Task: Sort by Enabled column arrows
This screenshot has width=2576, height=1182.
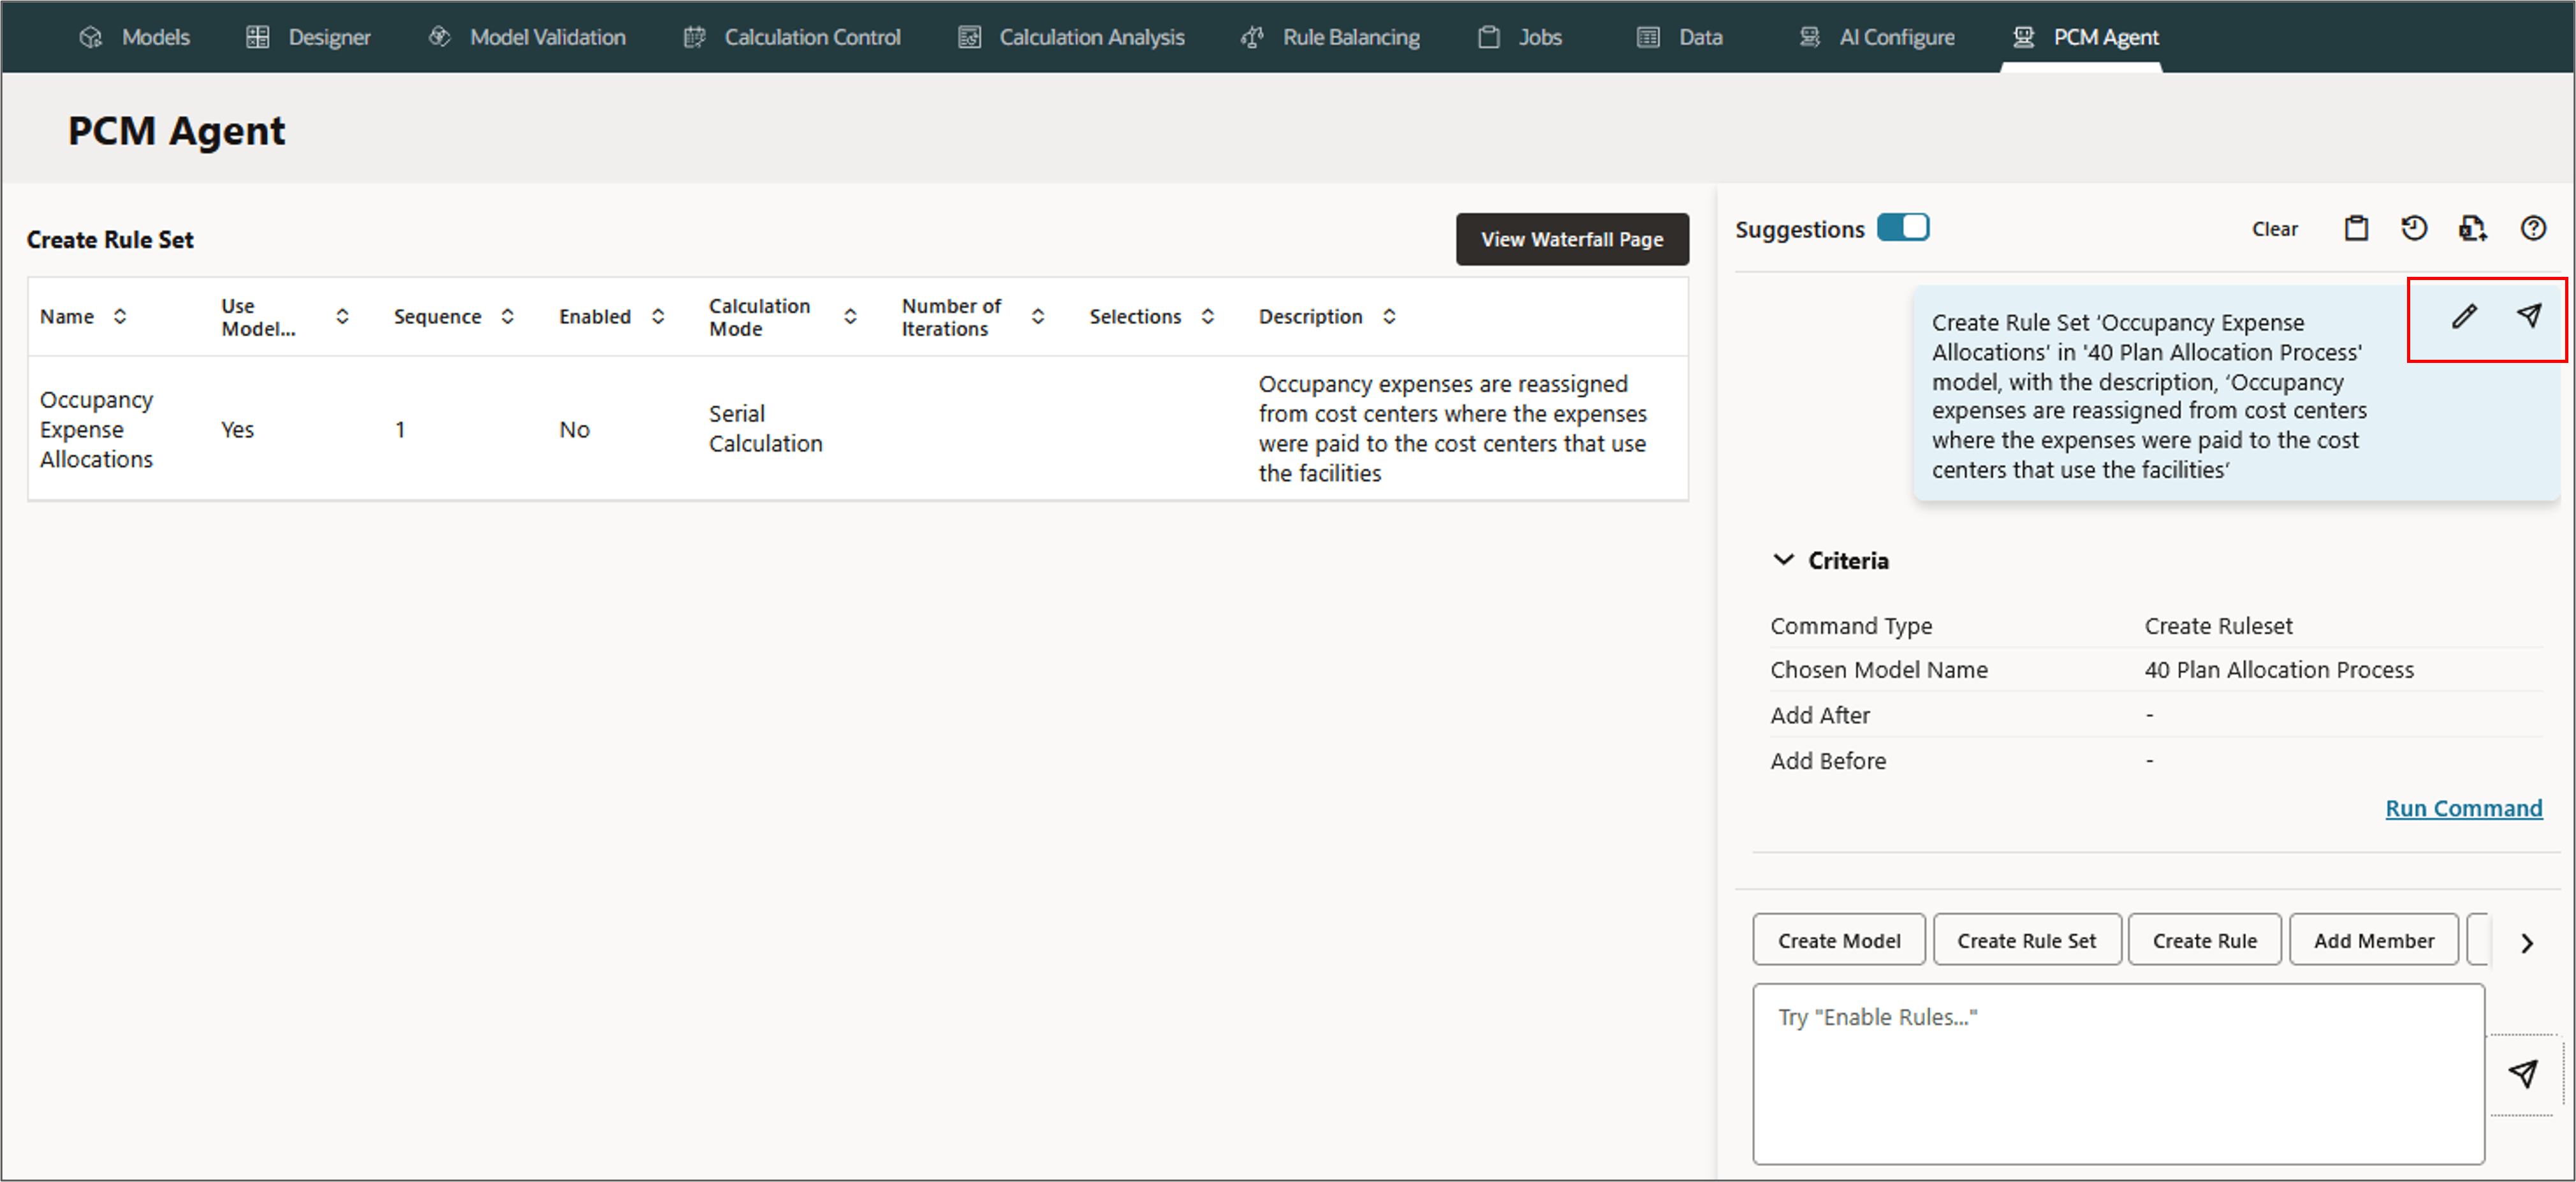Action: 658,317
